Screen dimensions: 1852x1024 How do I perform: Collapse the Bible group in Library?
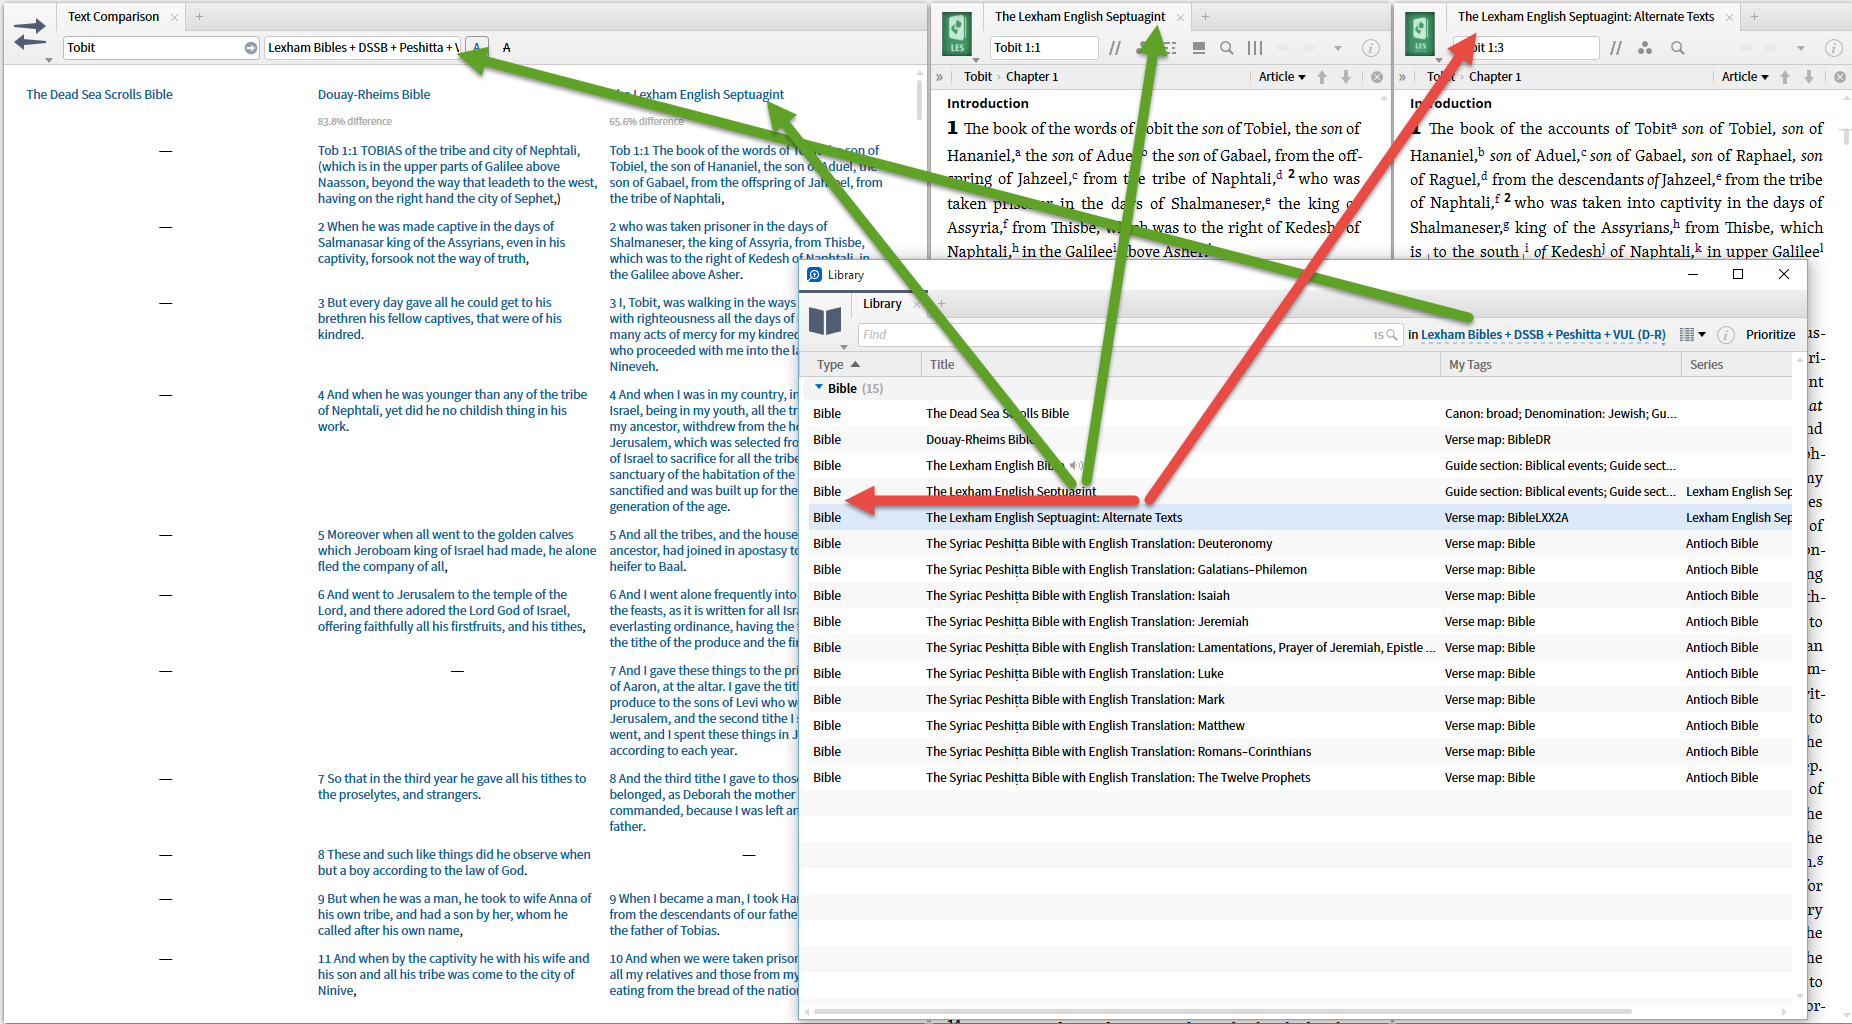[819, 388]
